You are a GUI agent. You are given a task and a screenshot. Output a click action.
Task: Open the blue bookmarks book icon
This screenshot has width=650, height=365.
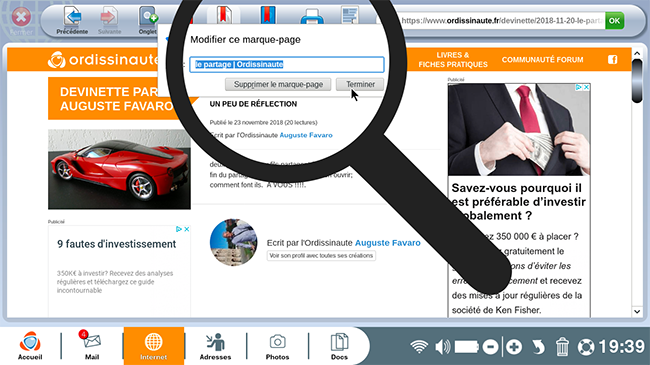point(268,15)
